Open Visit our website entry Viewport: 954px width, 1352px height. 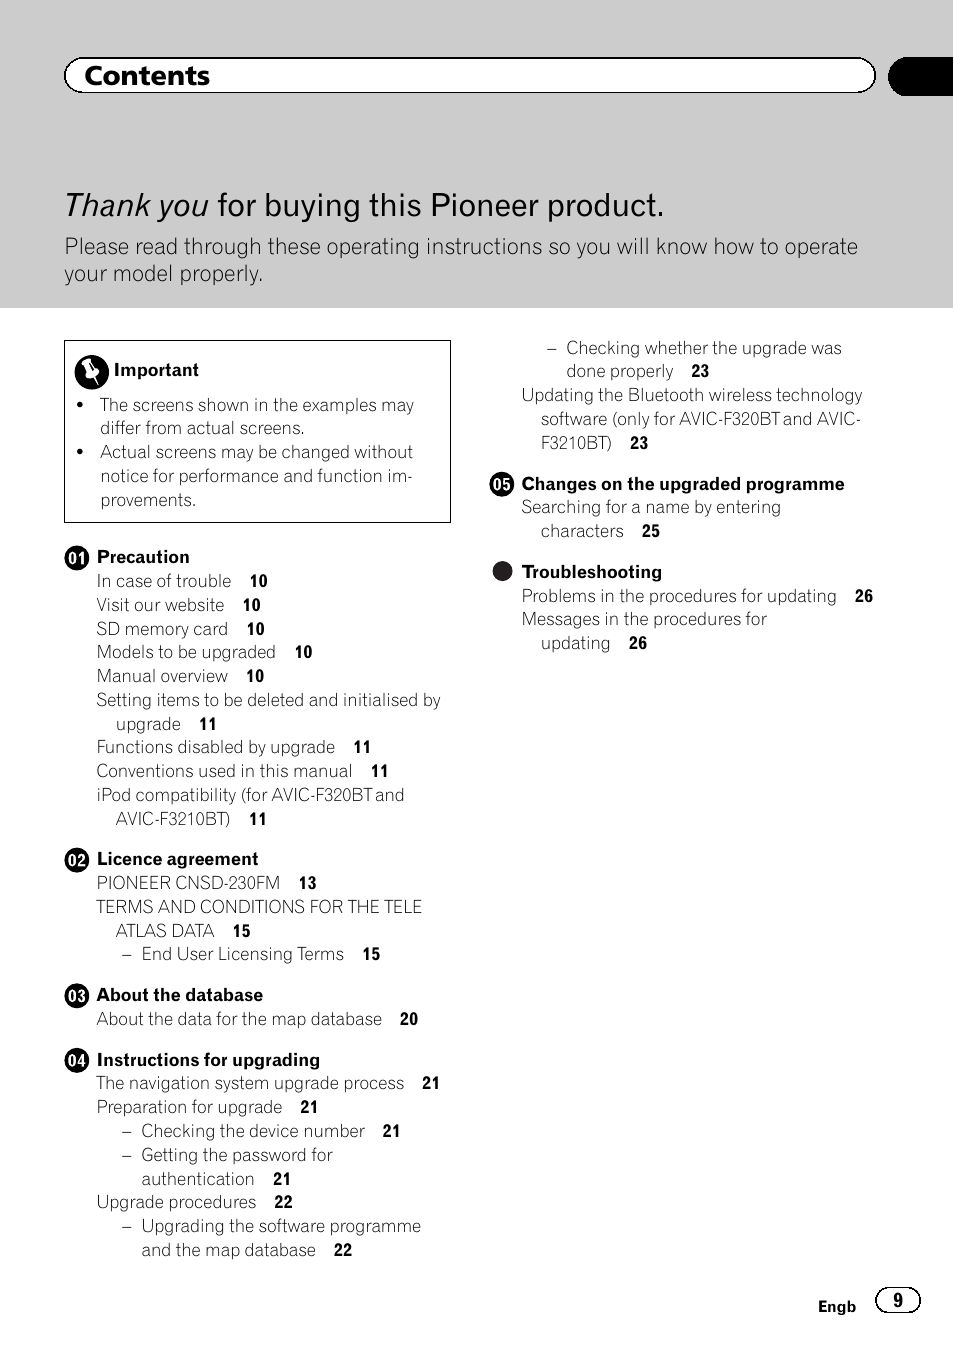tap(160, 605)
